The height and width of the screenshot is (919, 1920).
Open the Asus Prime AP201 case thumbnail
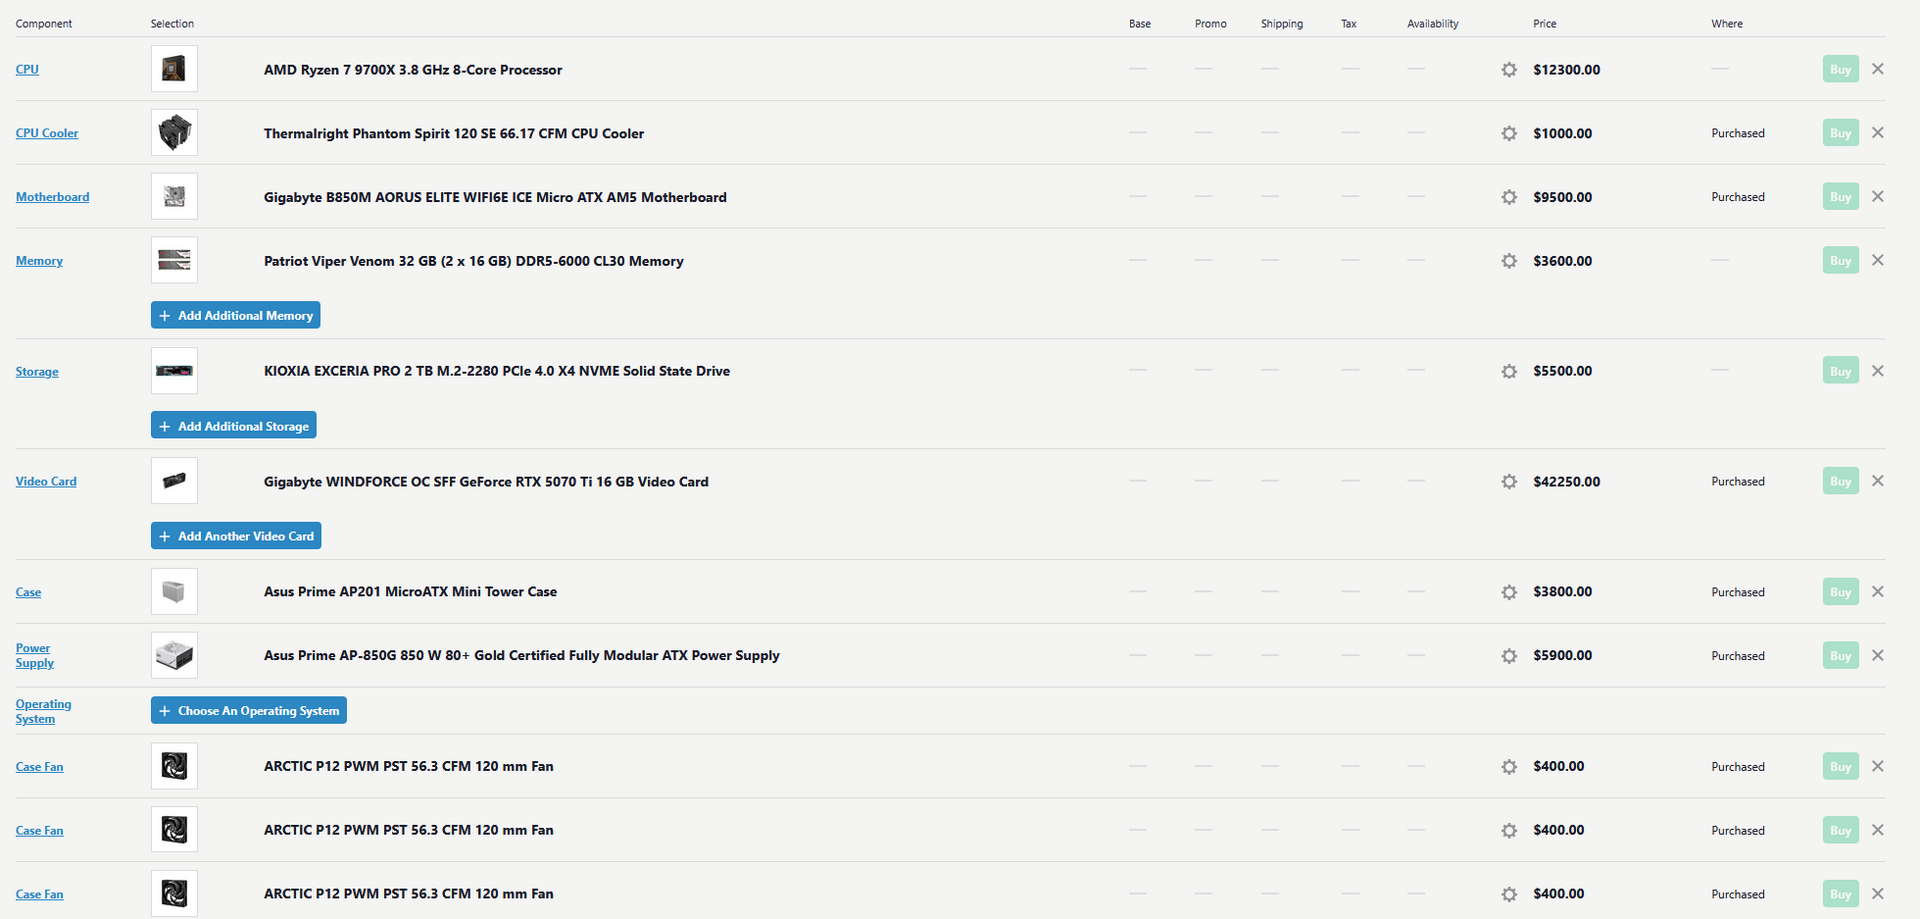(174, 591)
